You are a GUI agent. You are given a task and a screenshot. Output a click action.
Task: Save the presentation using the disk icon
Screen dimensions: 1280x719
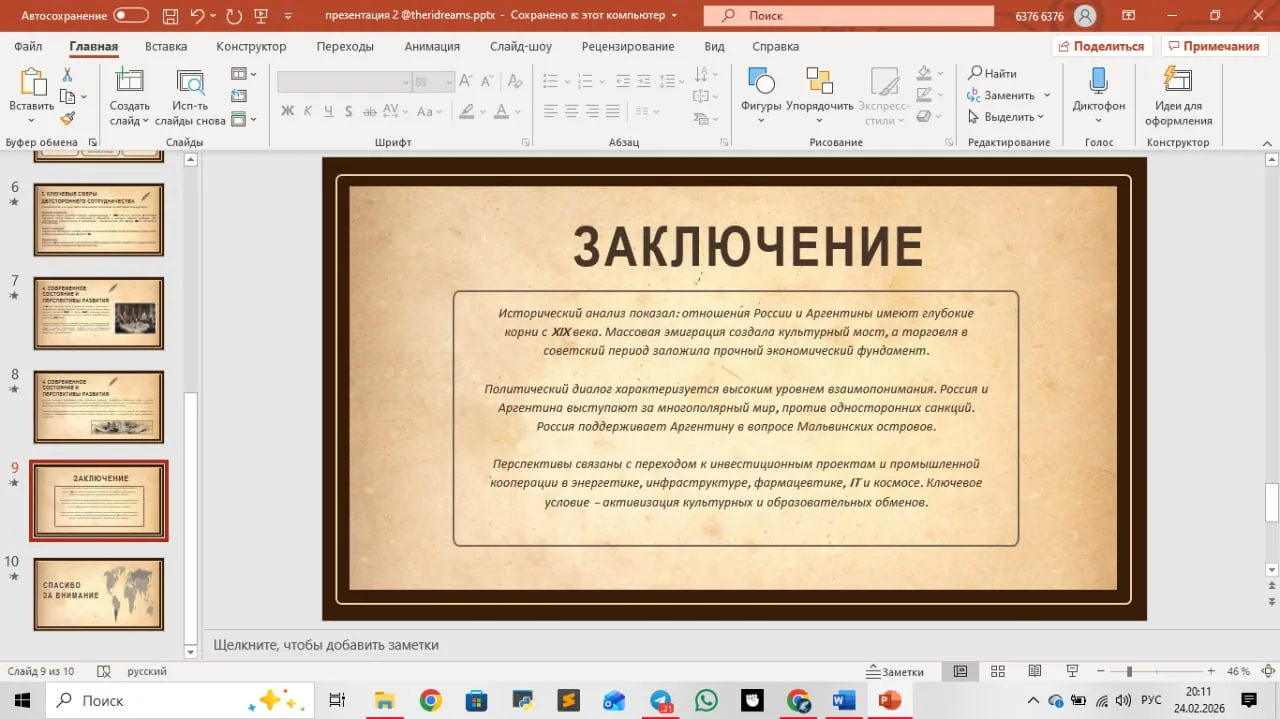coord(169,15)
